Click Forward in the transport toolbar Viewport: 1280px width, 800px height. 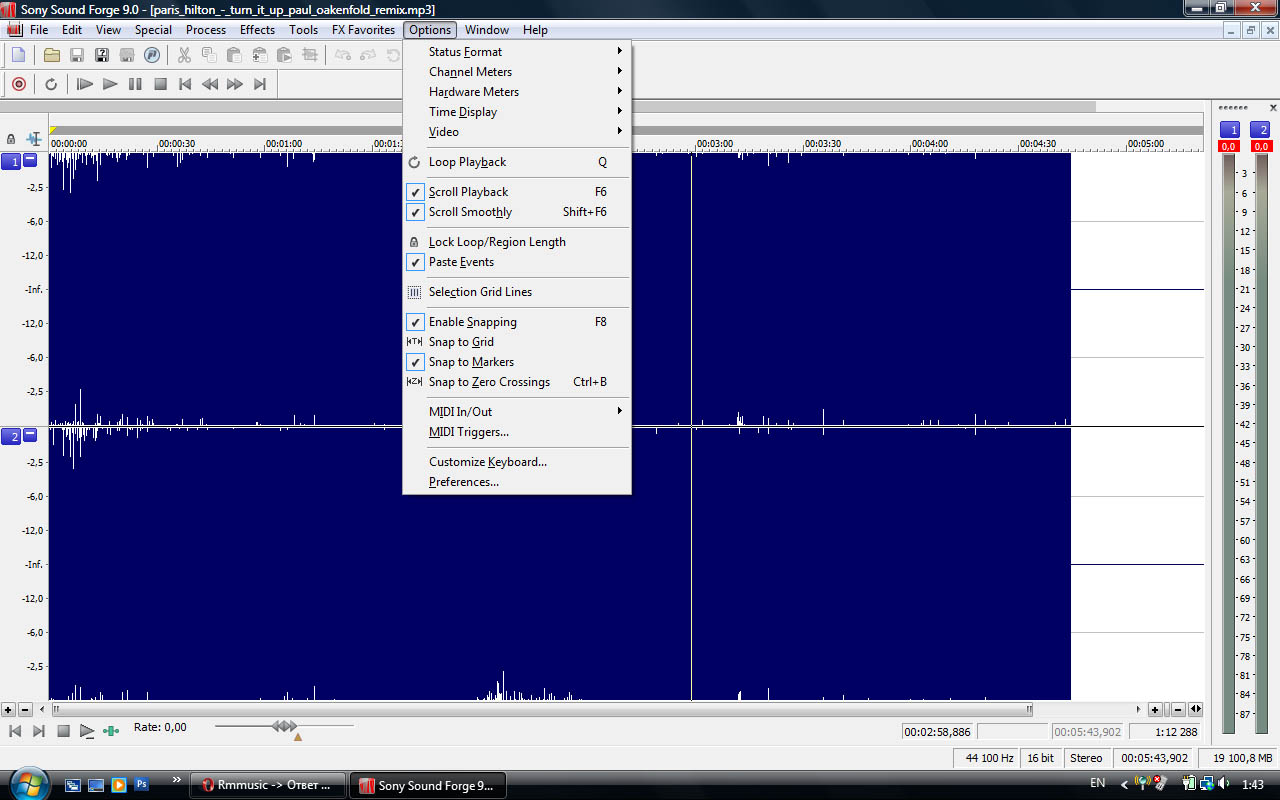click(235, 84)
